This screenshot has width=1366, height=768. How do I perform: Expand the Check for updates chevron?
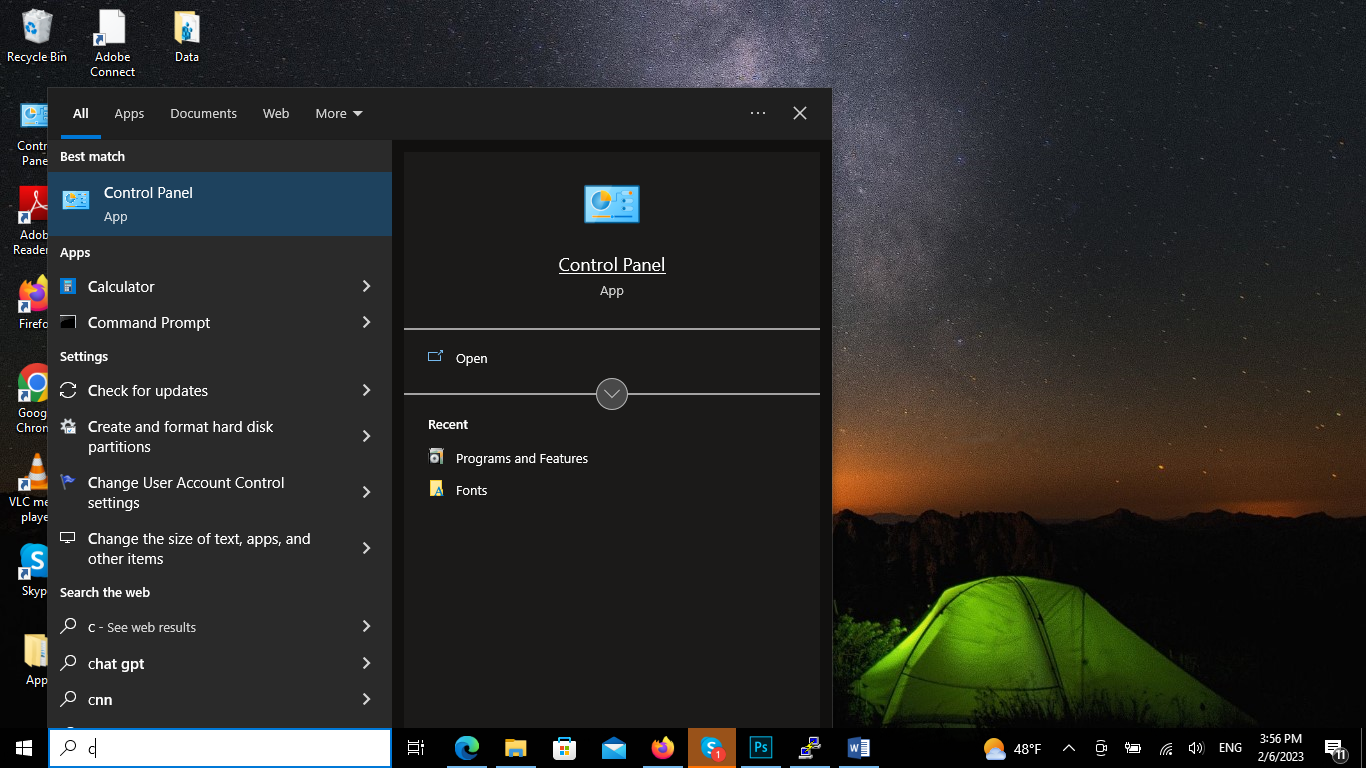(x=366, y=390)
